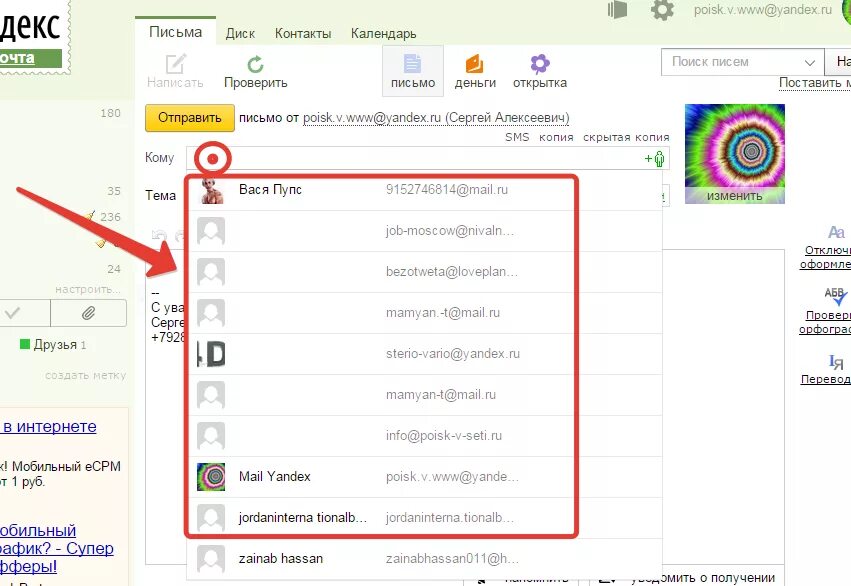Click the themes icon beside the gear

click(x=617, y=10)
